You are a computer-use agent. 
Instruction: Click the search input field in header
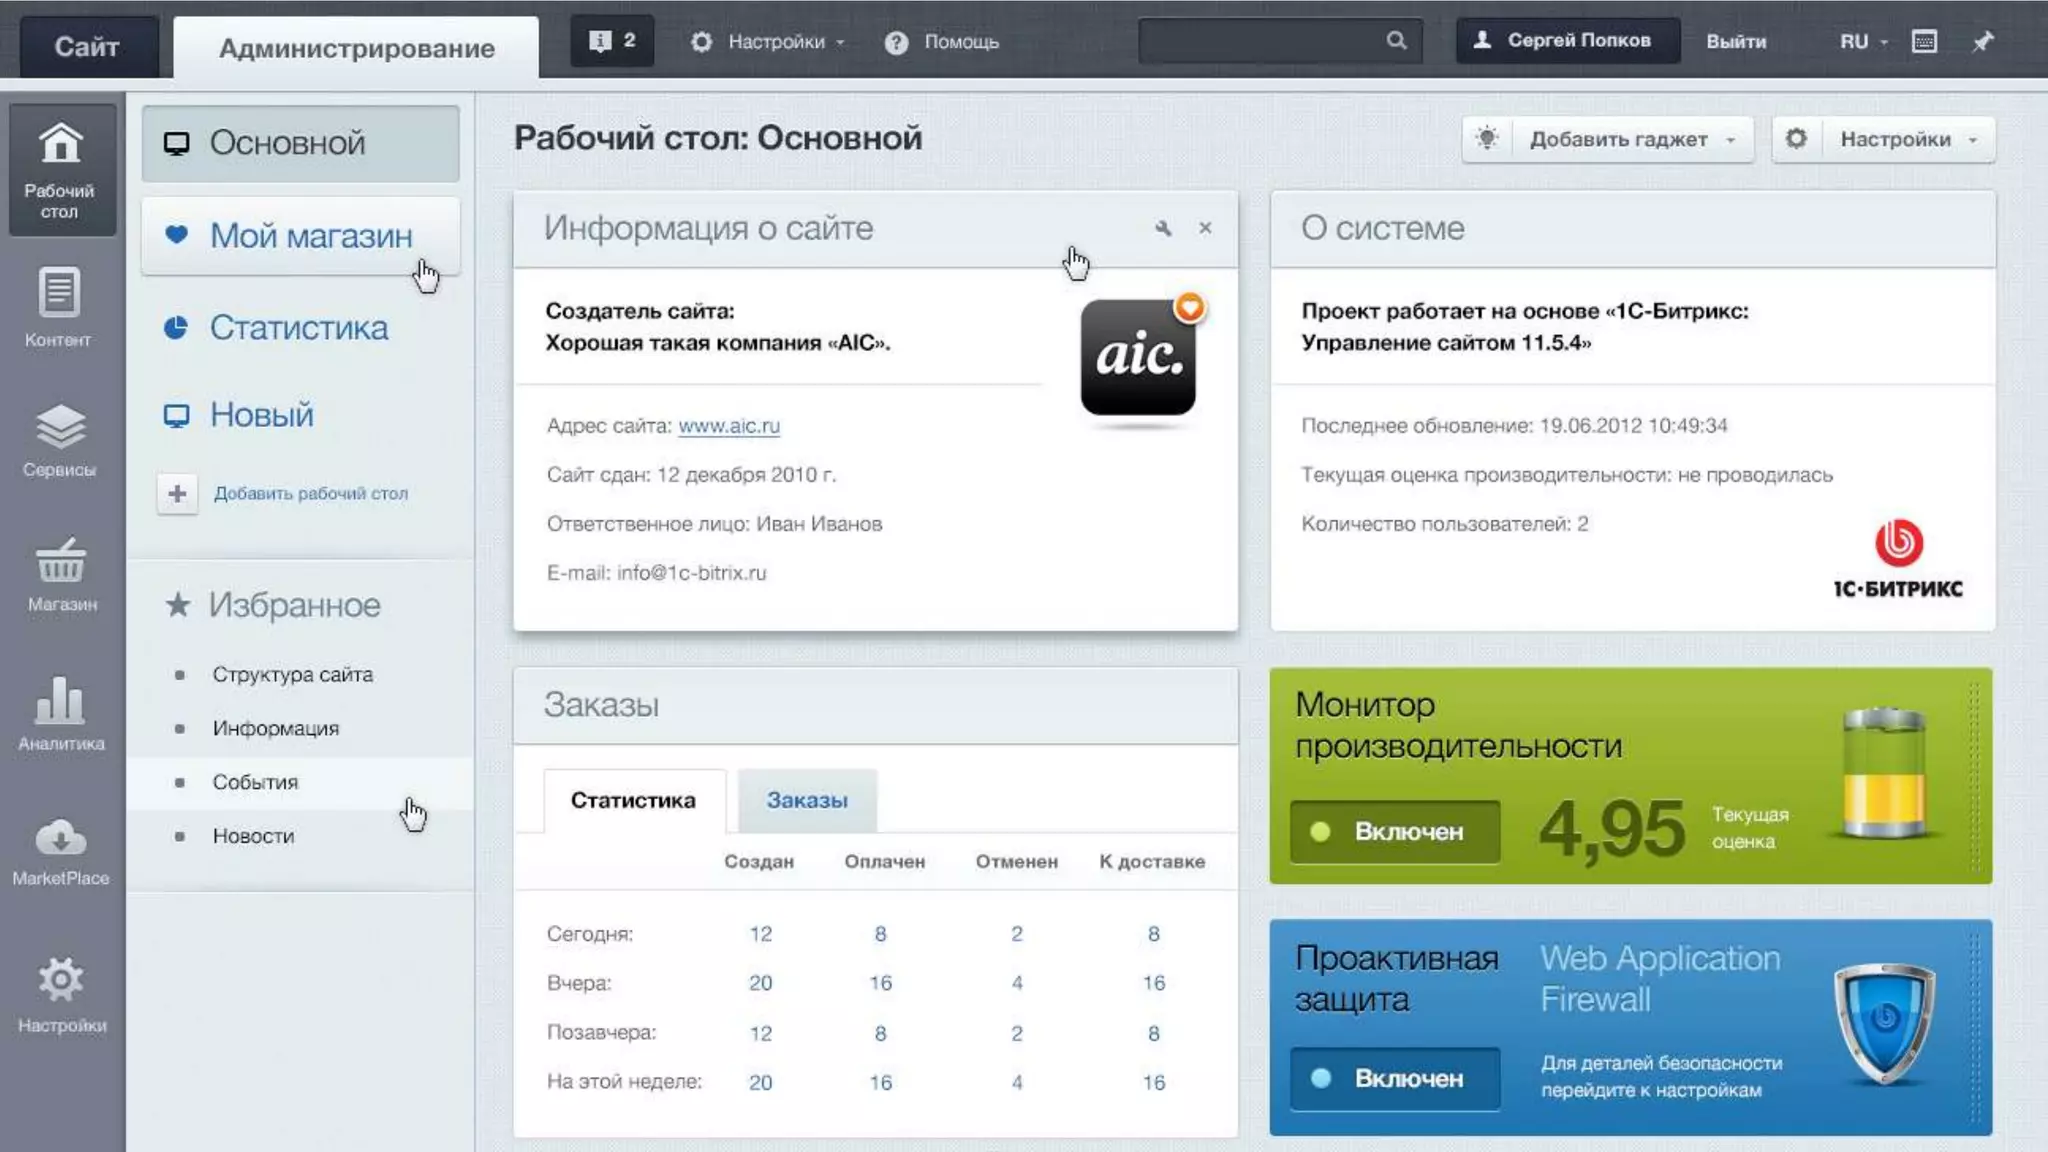[x=1260, y=41]
